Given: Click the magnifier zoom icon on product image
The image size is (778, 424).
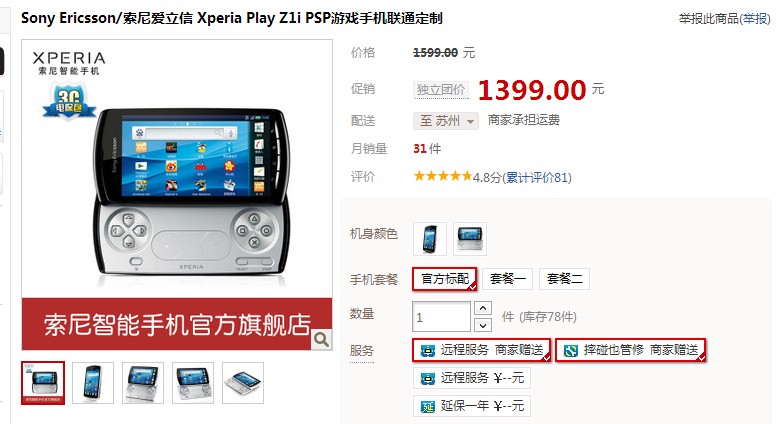Looking at the screenshot, I should tap(322, 340).
